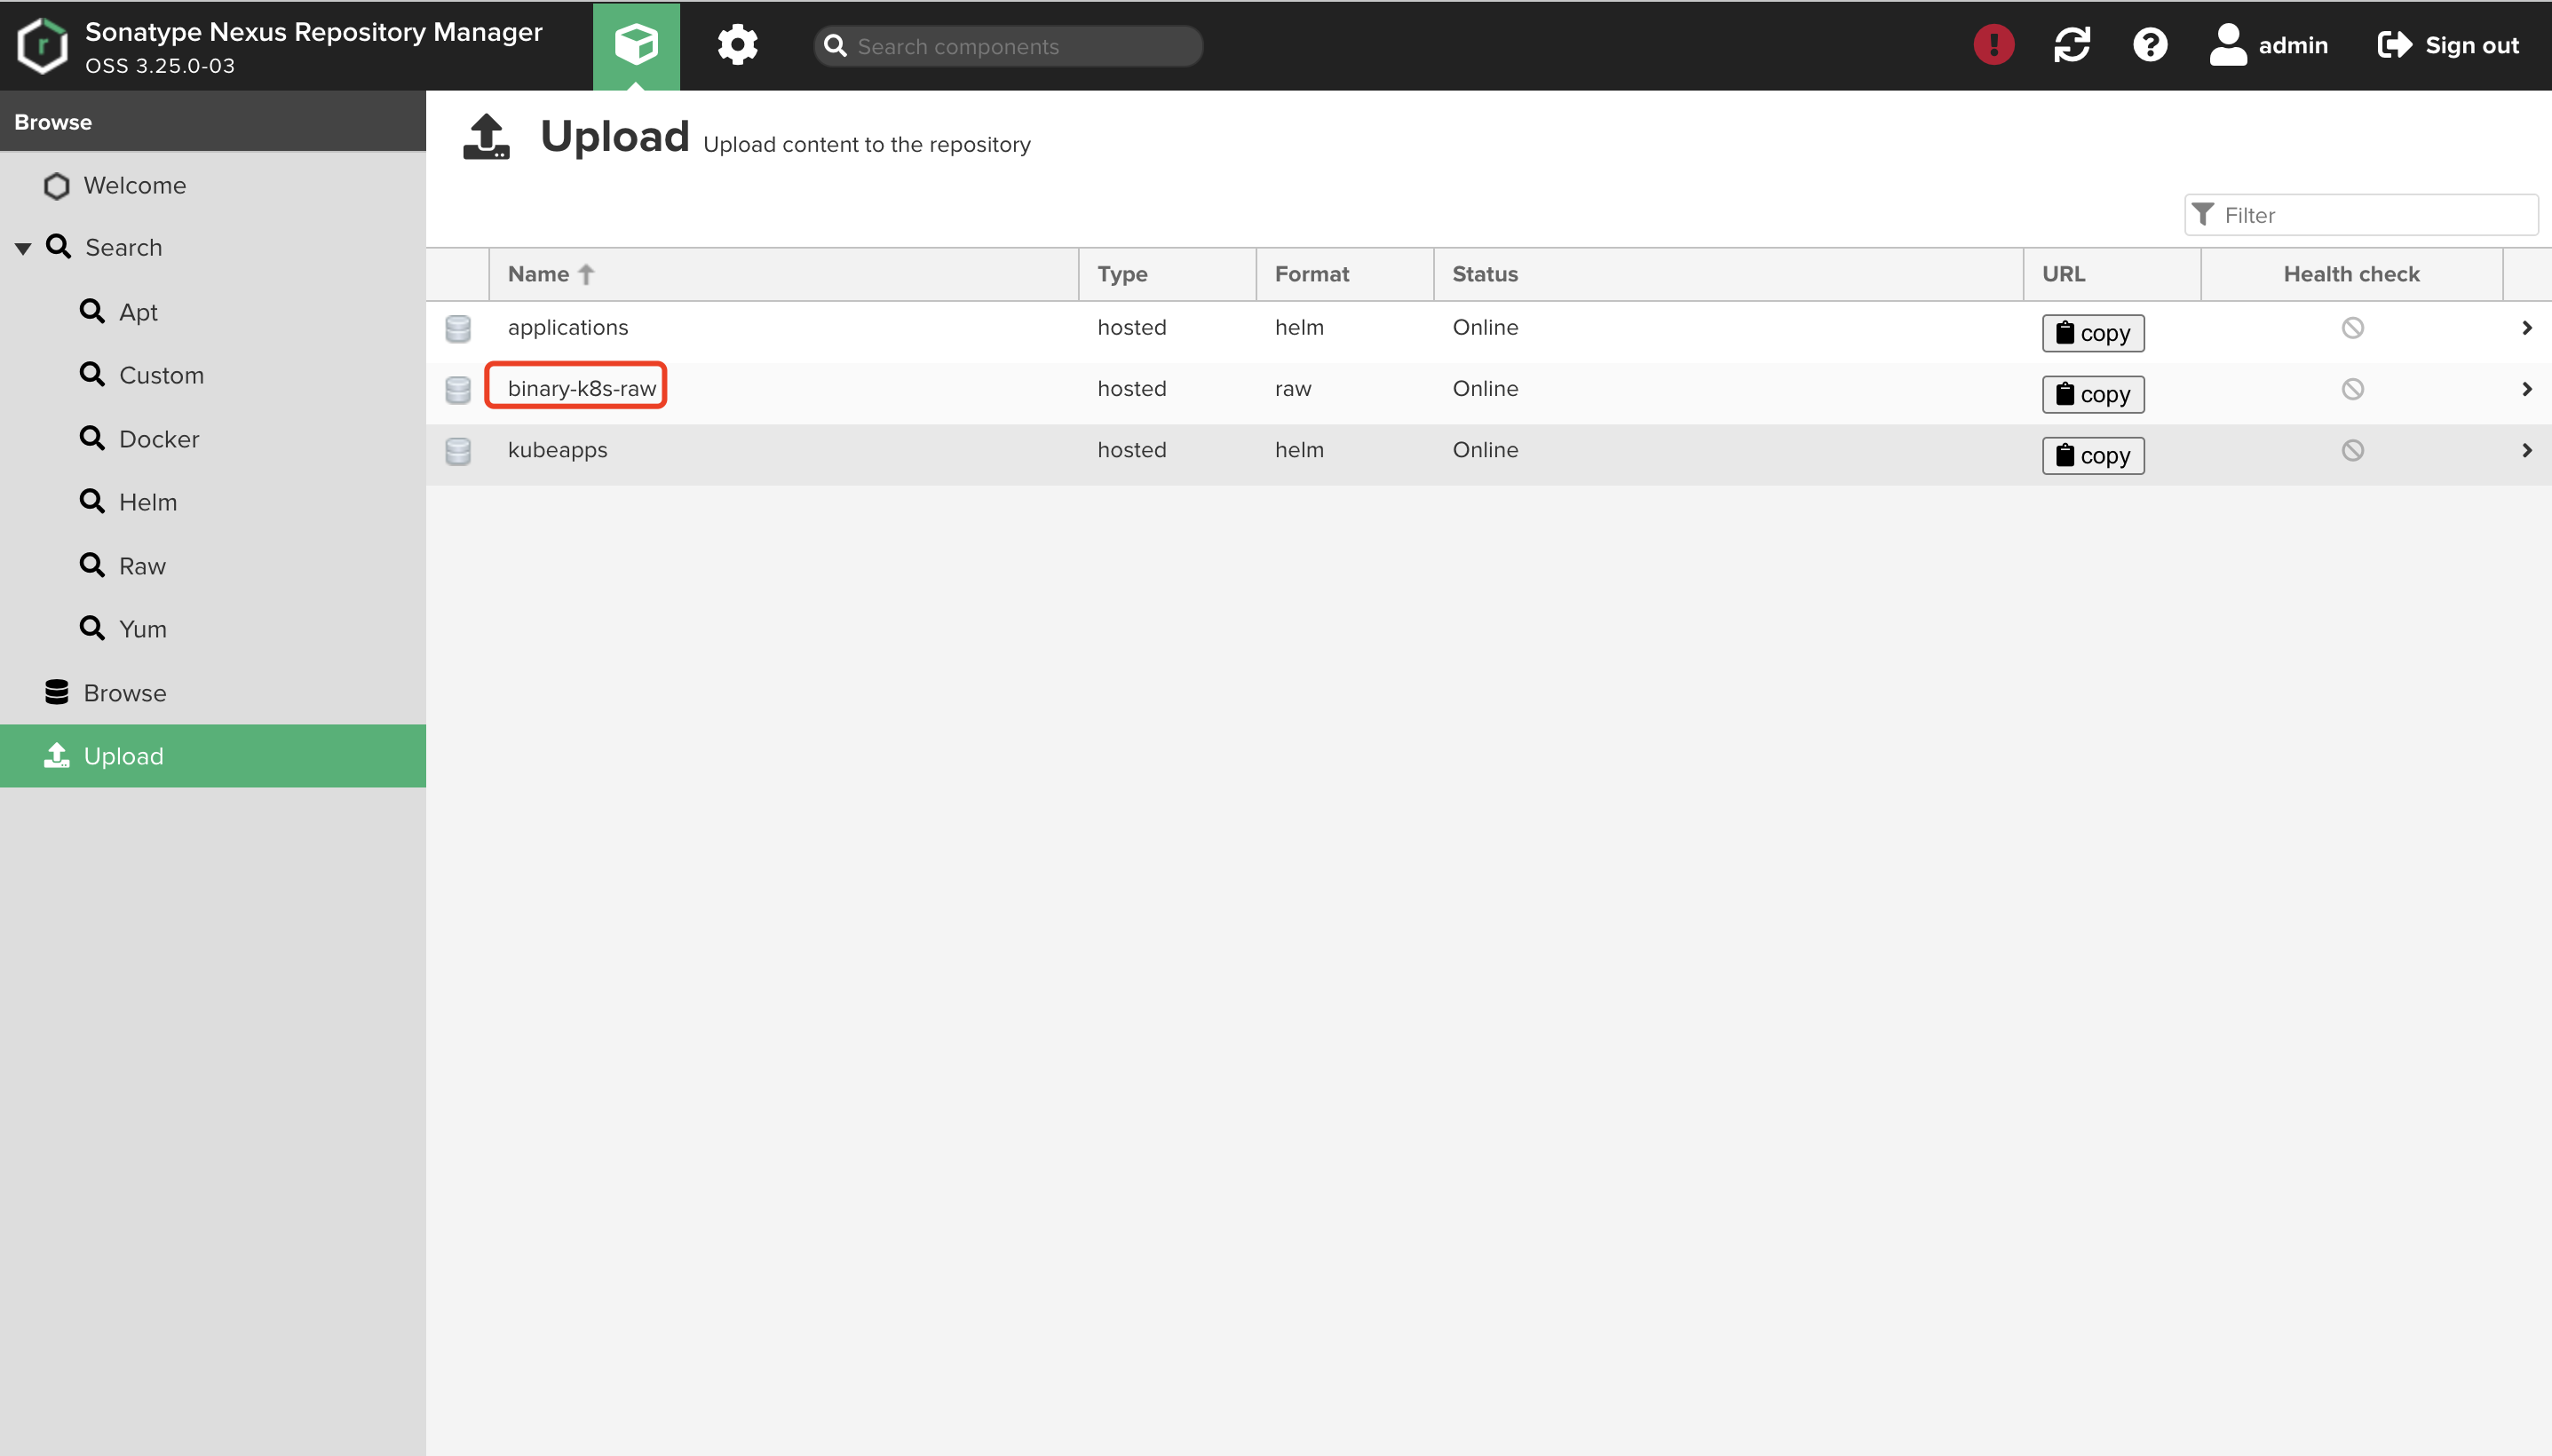Click the filter funnel icon
Viewport: 2552px width, 1456px height.
(2202, 214)
